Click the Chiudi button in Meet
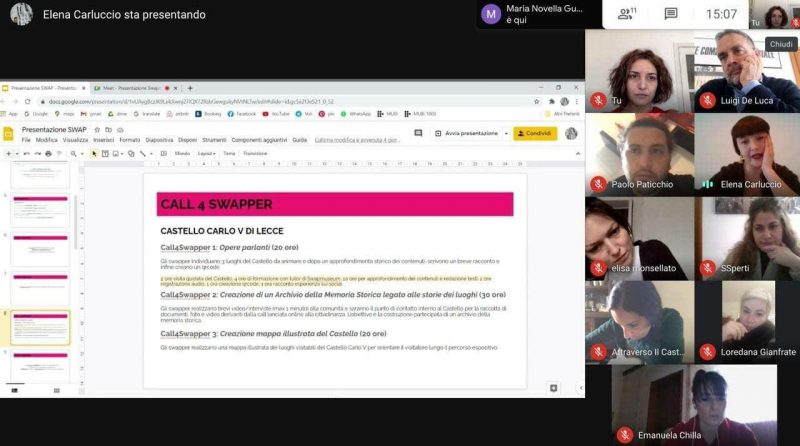Screen dimensions: 800x446 coord(781,44)
